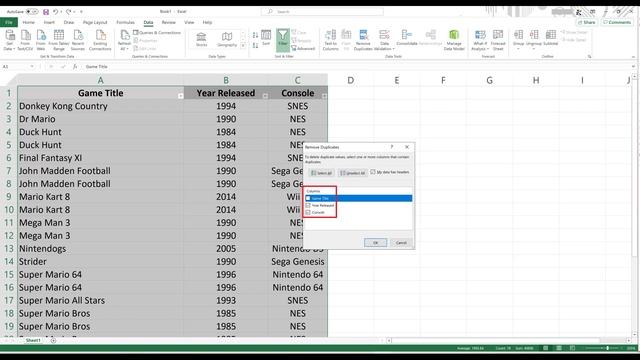
Task: Click sort A to Z icon
Action: [255, 36]
